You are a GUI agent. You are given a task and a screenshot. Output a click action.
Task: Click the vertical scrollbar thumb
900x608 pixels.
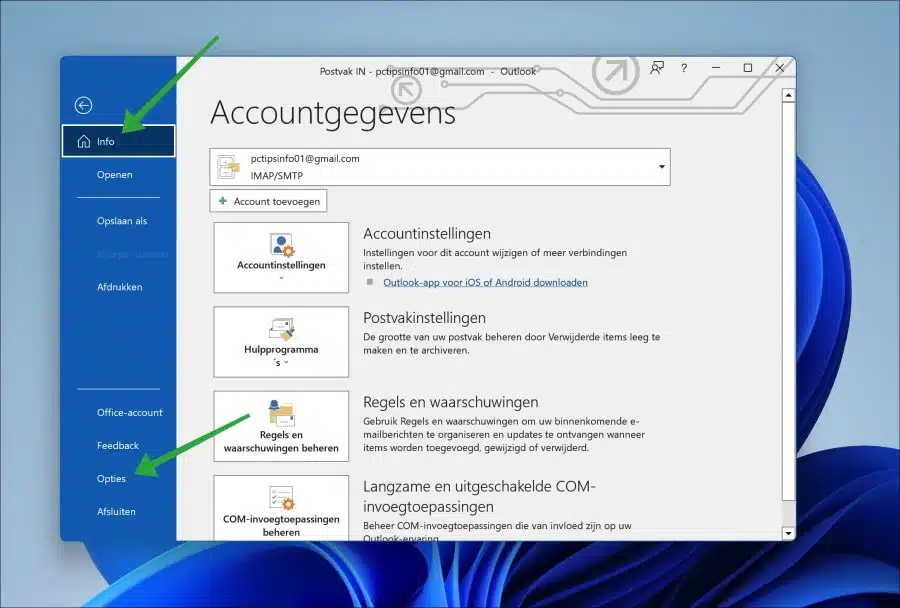pos(789,301)
